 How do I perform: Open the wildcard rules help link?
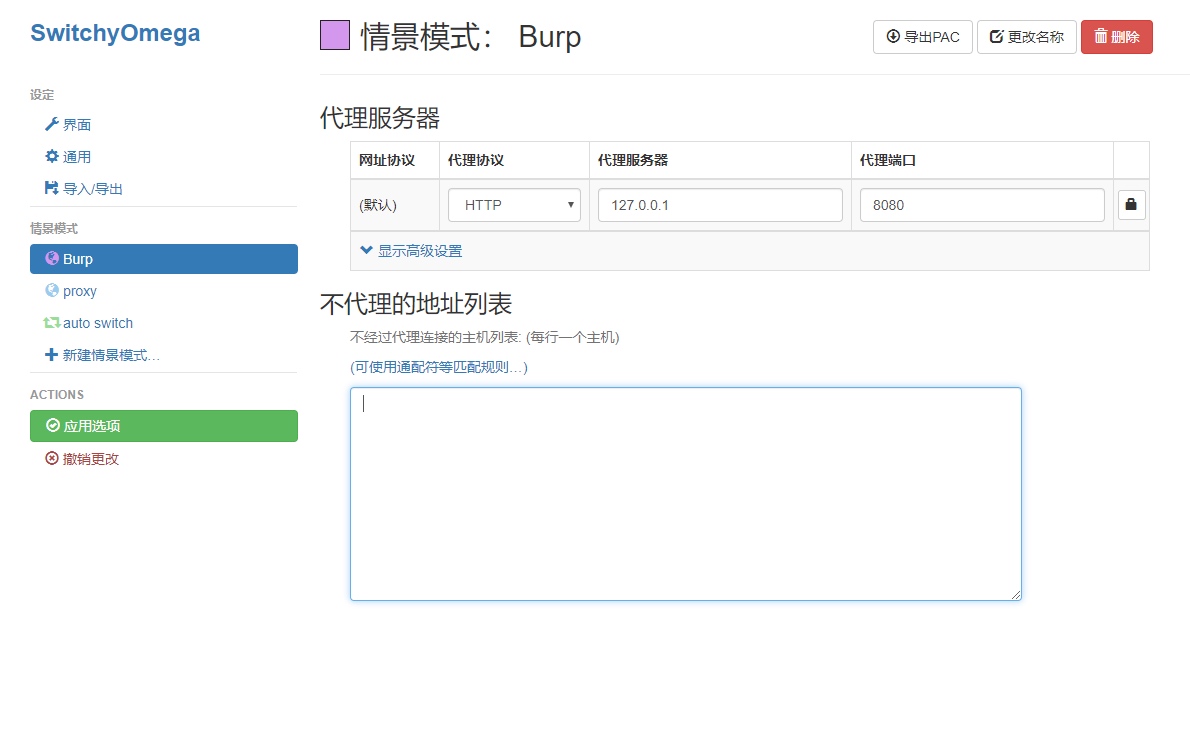click(439, 367)
